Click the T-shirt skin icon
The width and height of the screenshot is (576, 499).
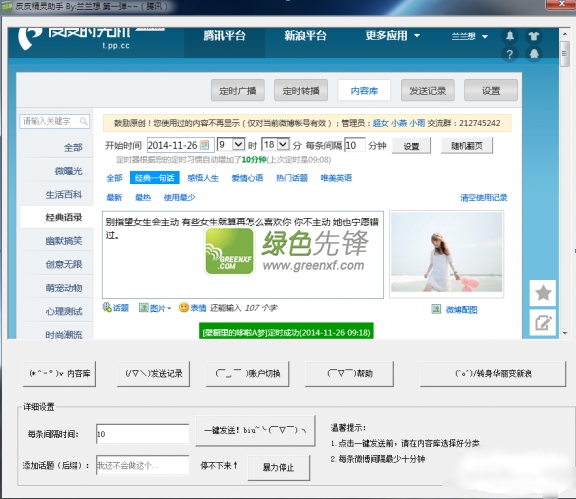(534, 36)
